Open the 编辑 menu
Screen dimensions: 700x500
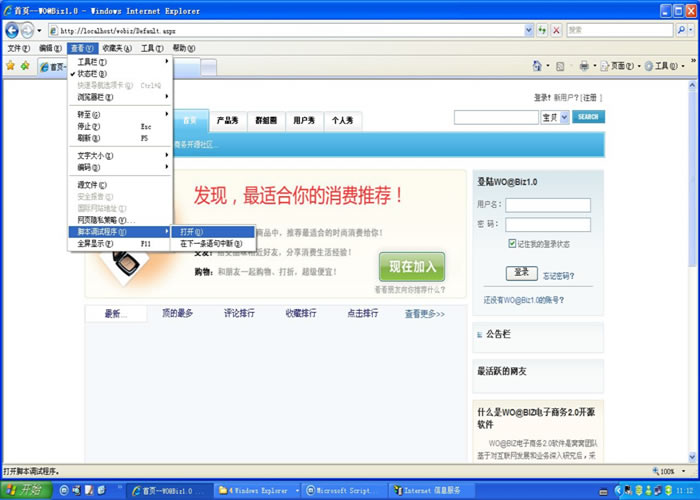click(x=50, y=48)
